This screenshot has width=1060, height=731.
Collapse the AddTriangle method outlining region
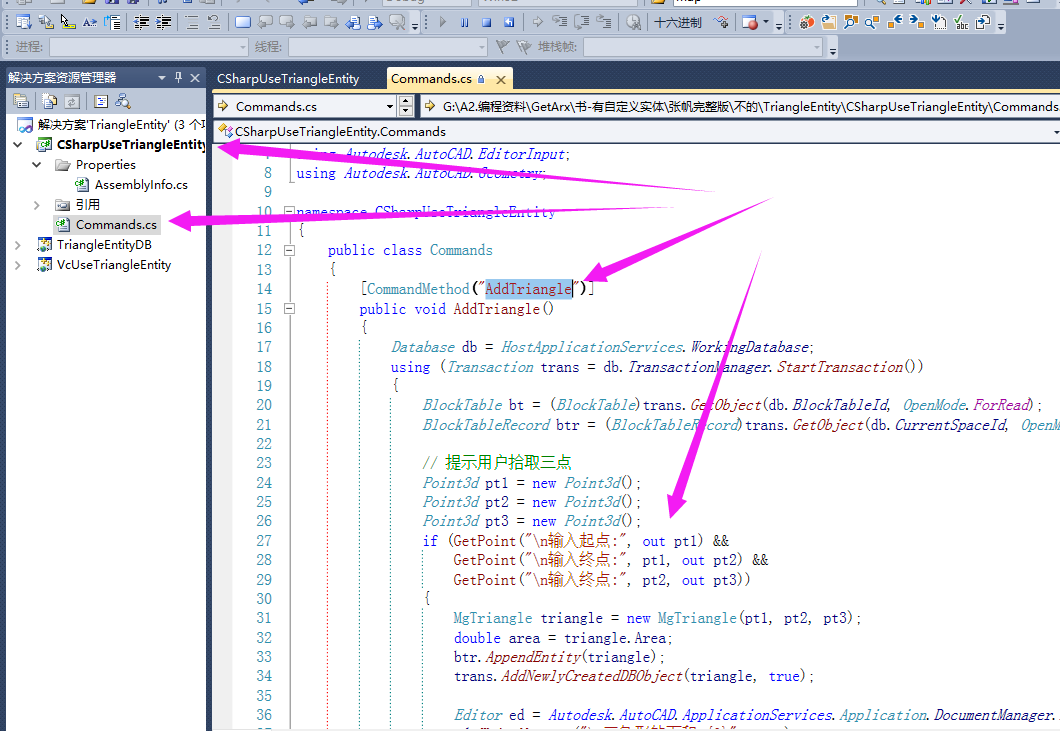[289, 309]
